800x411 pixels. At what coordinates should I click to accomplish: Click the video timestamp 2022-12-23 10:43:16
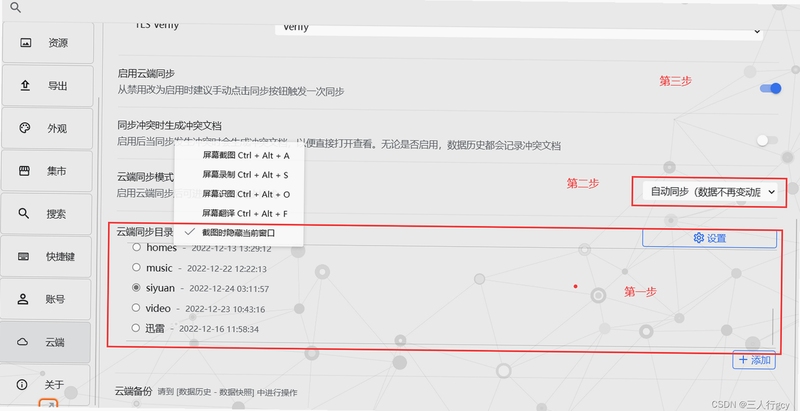225,309
